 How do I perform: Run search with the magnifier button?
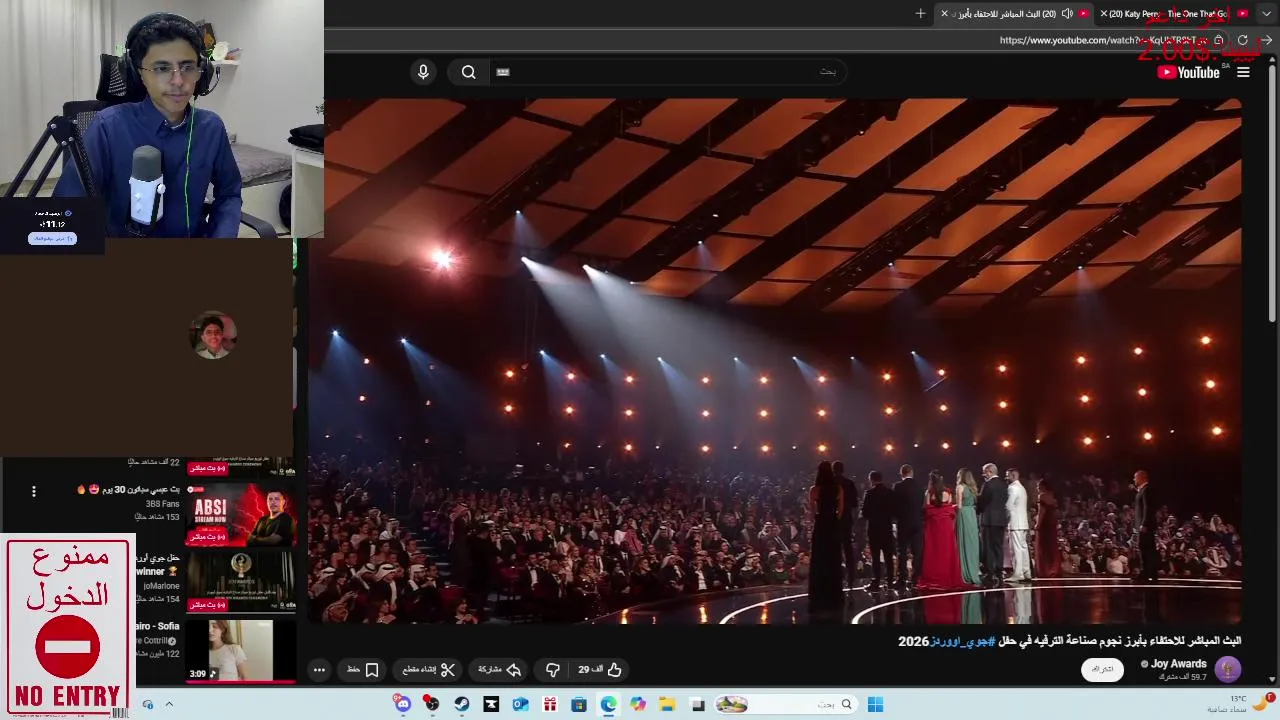click(x=468, y=72)
